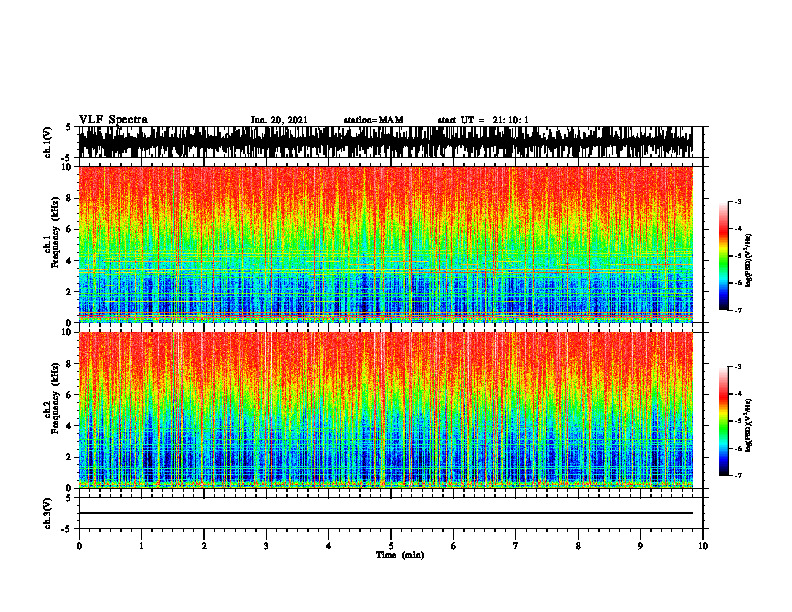792x612 pixels.
Task: Click inside the ch.2 spectrogram panel
Action: click(385, 410)
